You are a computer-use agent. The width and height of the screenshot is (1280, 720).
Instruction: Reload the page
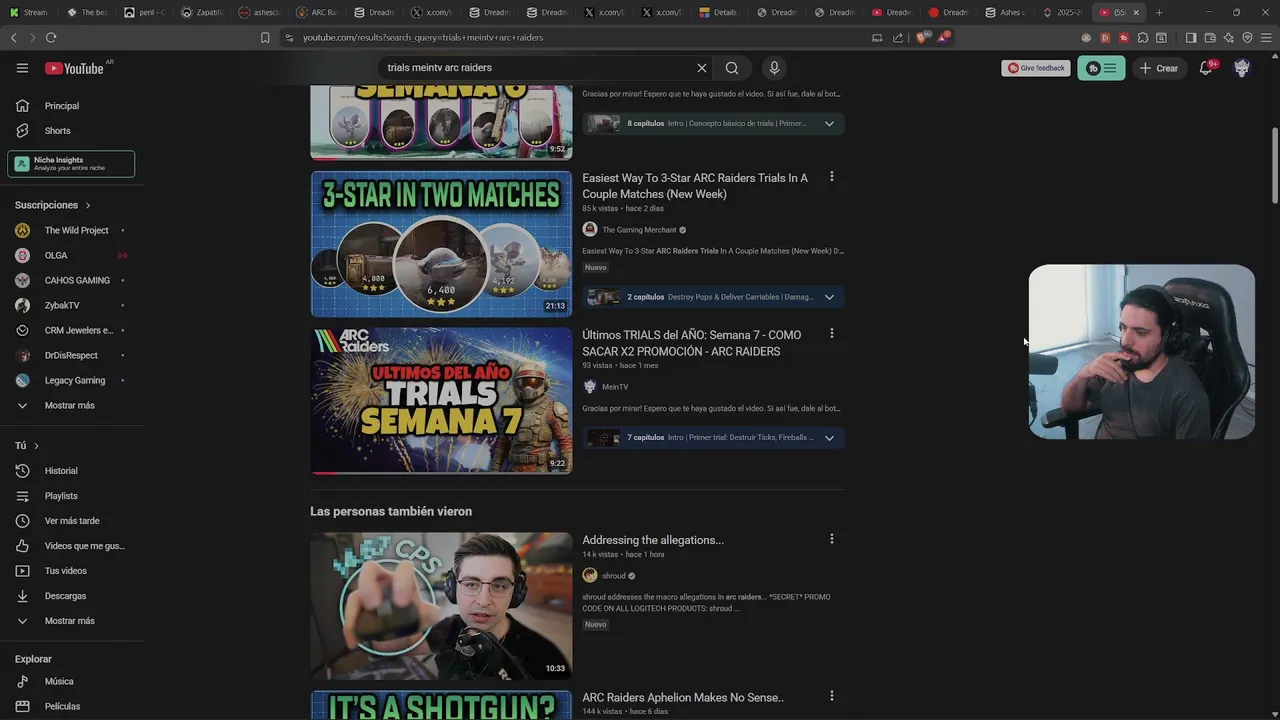[51, 38]
